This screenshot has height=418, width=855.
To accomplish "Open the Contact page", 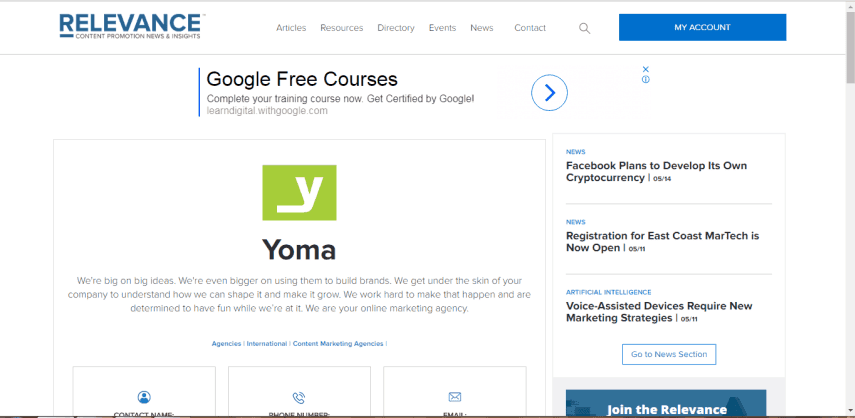I will click(x=530, y=28).
